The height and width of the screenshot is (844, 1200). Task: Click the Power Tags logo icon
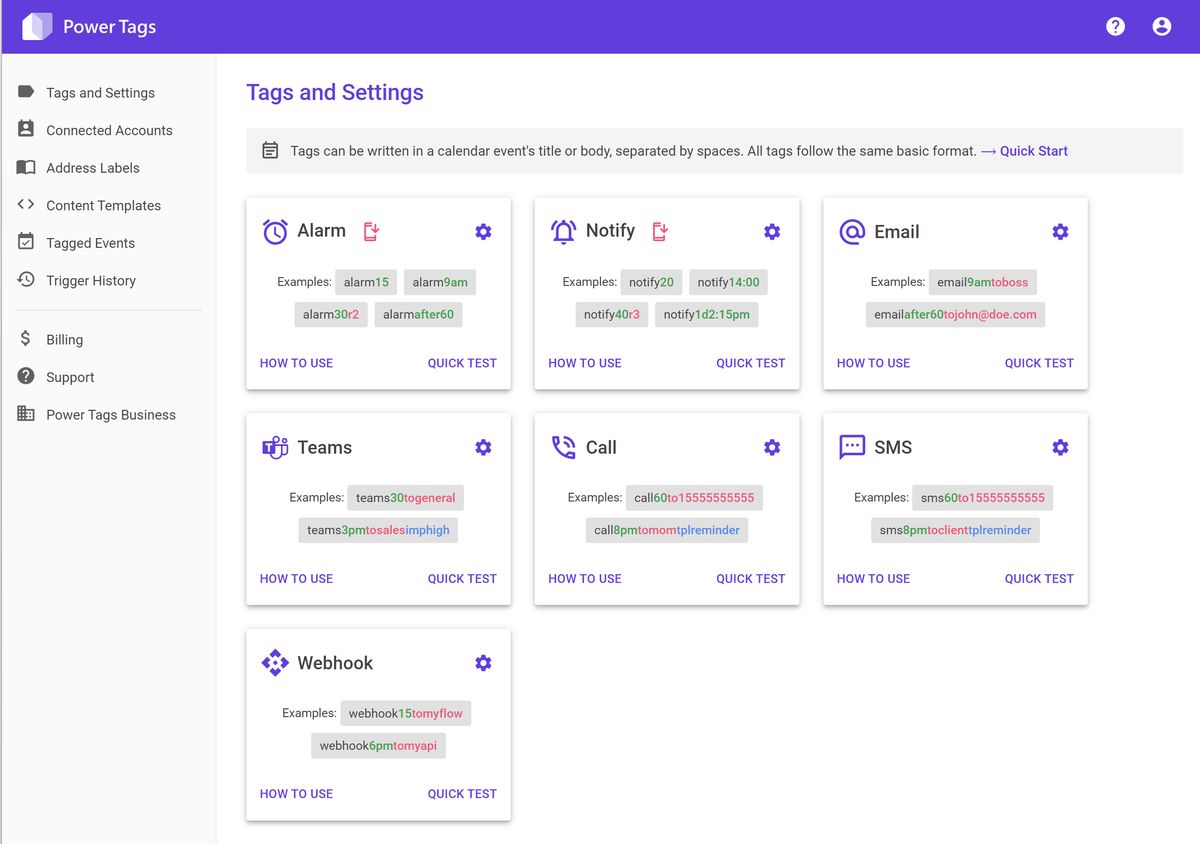36,25
